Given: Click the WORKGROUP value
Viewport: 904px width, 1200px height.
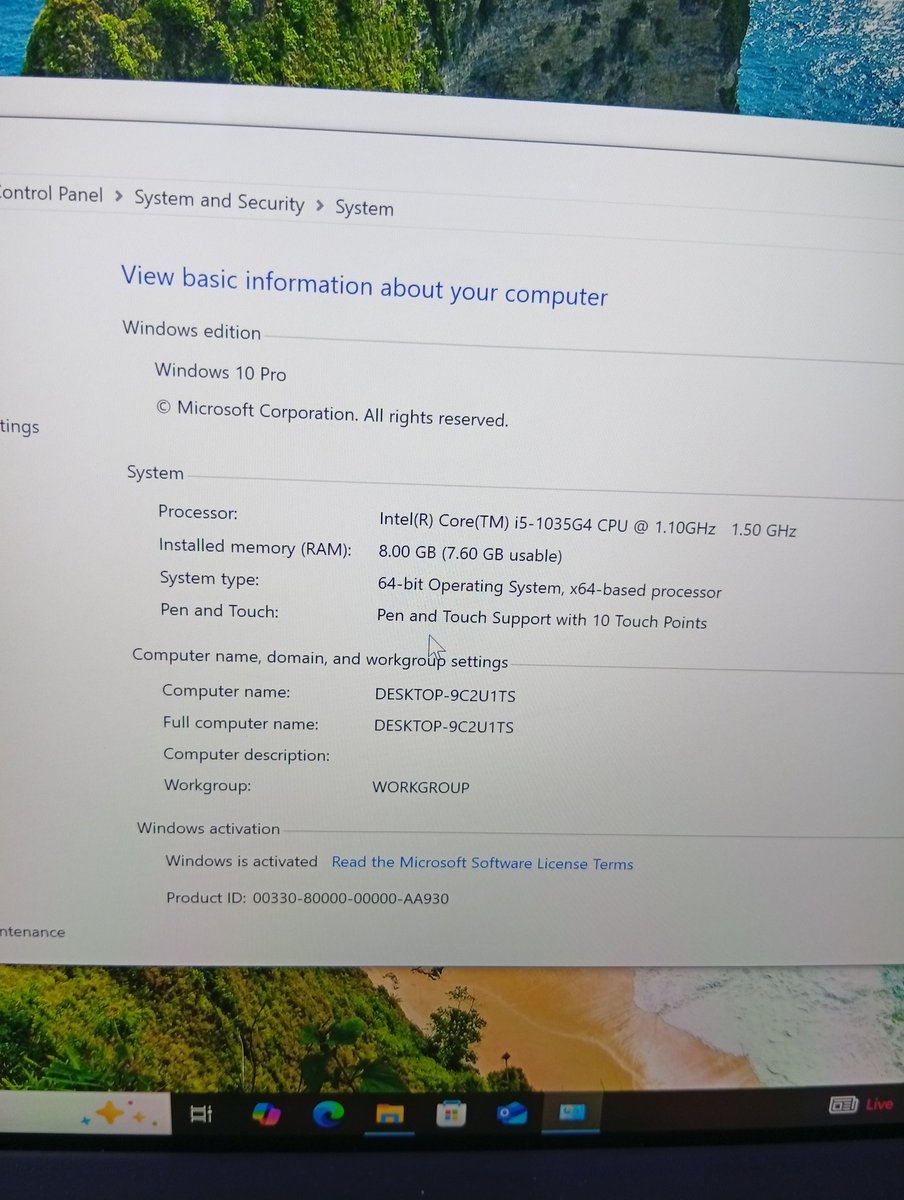Looking at the screenshot, I should click(x=420, y=787).
